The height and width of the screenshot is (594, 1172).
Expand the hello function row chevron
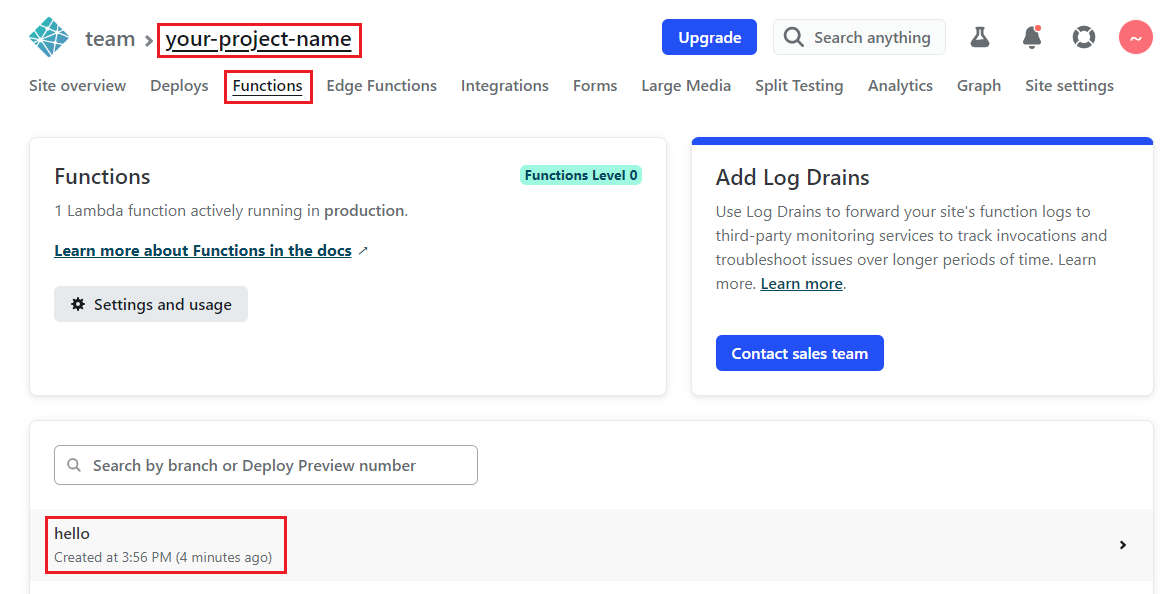[x=1122, y=545]
